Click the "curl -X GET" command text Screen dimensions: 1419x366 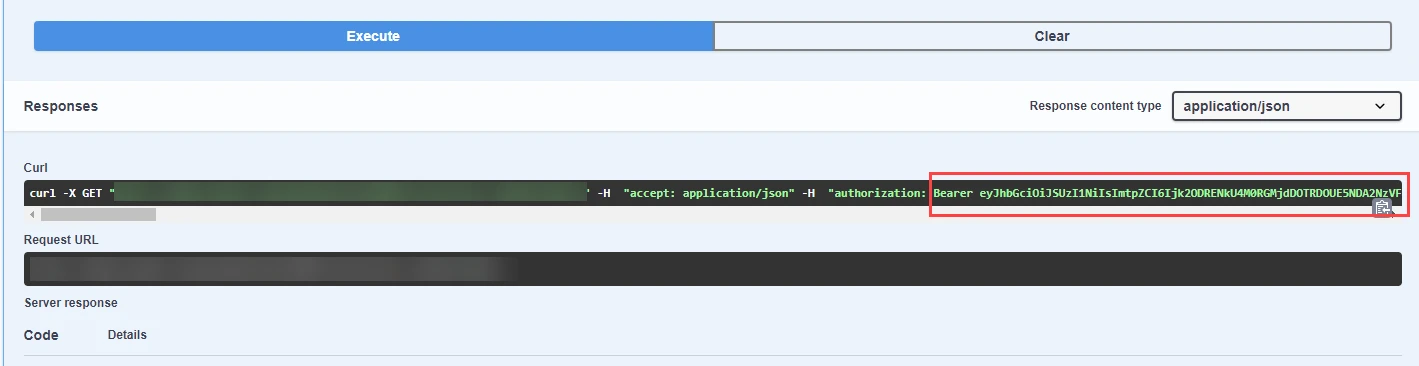coord(67,193)
